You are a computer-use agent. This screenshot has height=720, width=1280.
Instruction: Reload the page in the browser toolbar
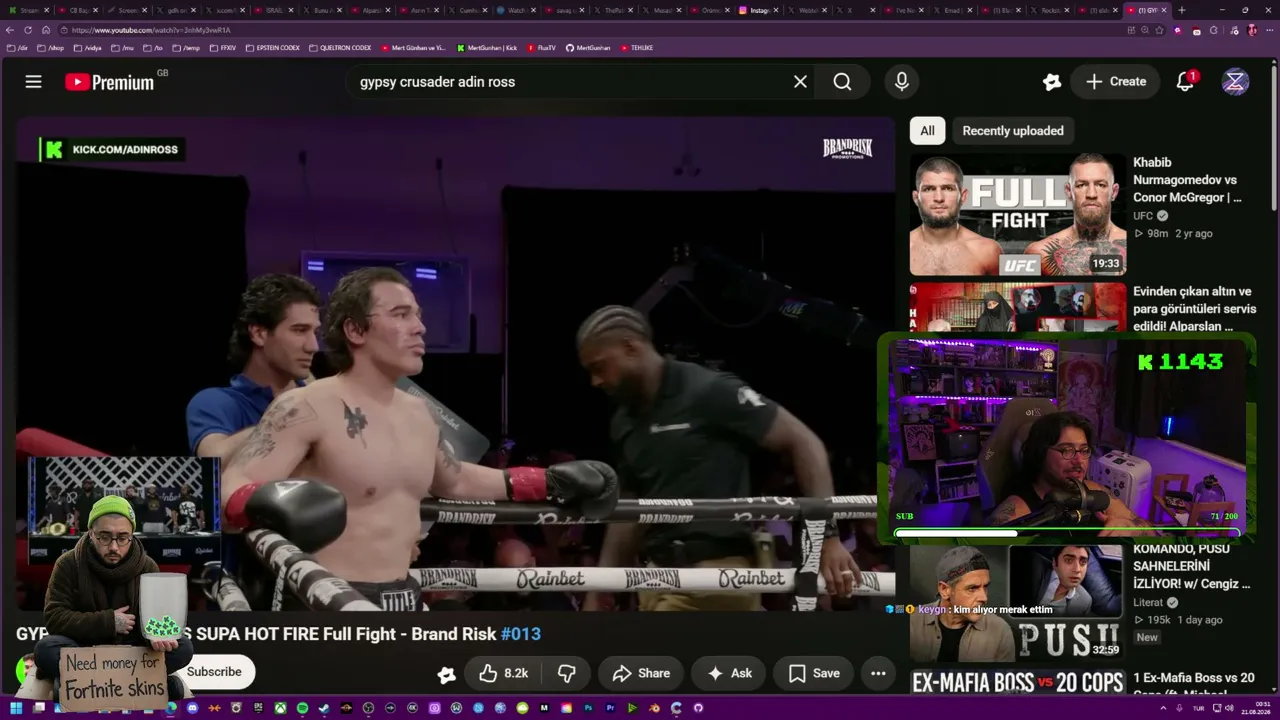[28, 30]
